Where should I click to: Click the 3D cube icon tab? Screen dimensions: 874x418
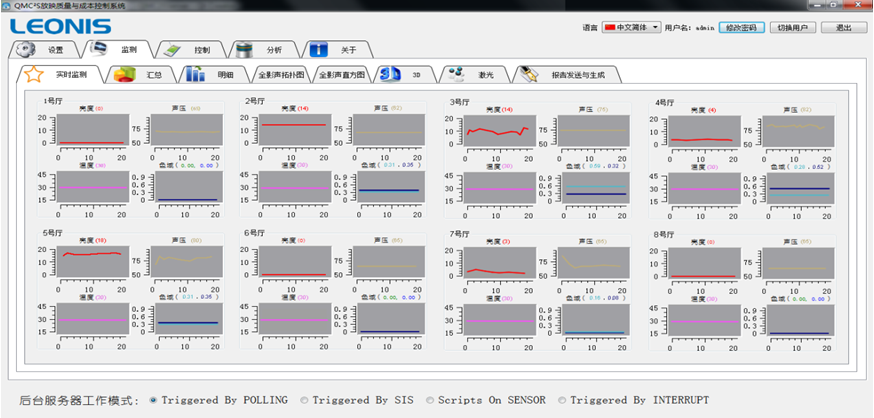390,74
